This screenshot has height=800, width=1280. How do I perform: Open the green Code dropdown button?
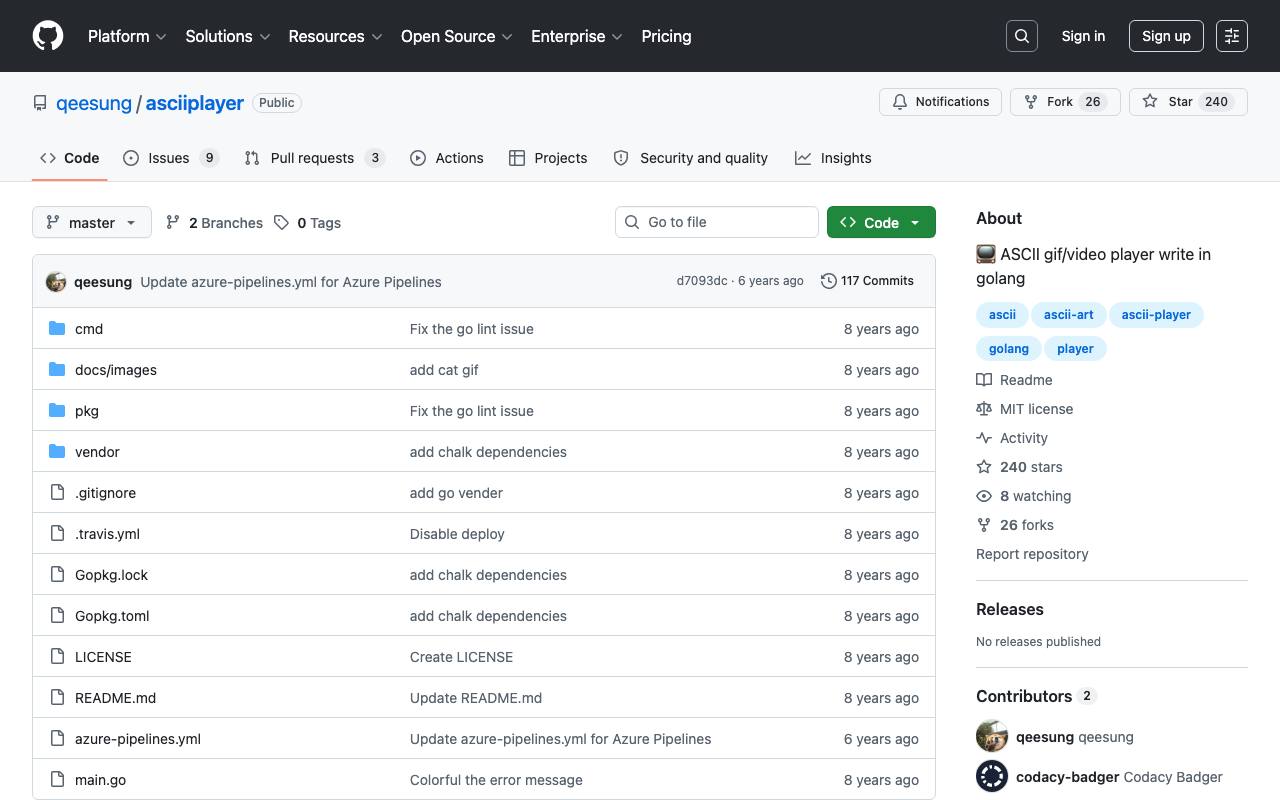tap(881, 222)
